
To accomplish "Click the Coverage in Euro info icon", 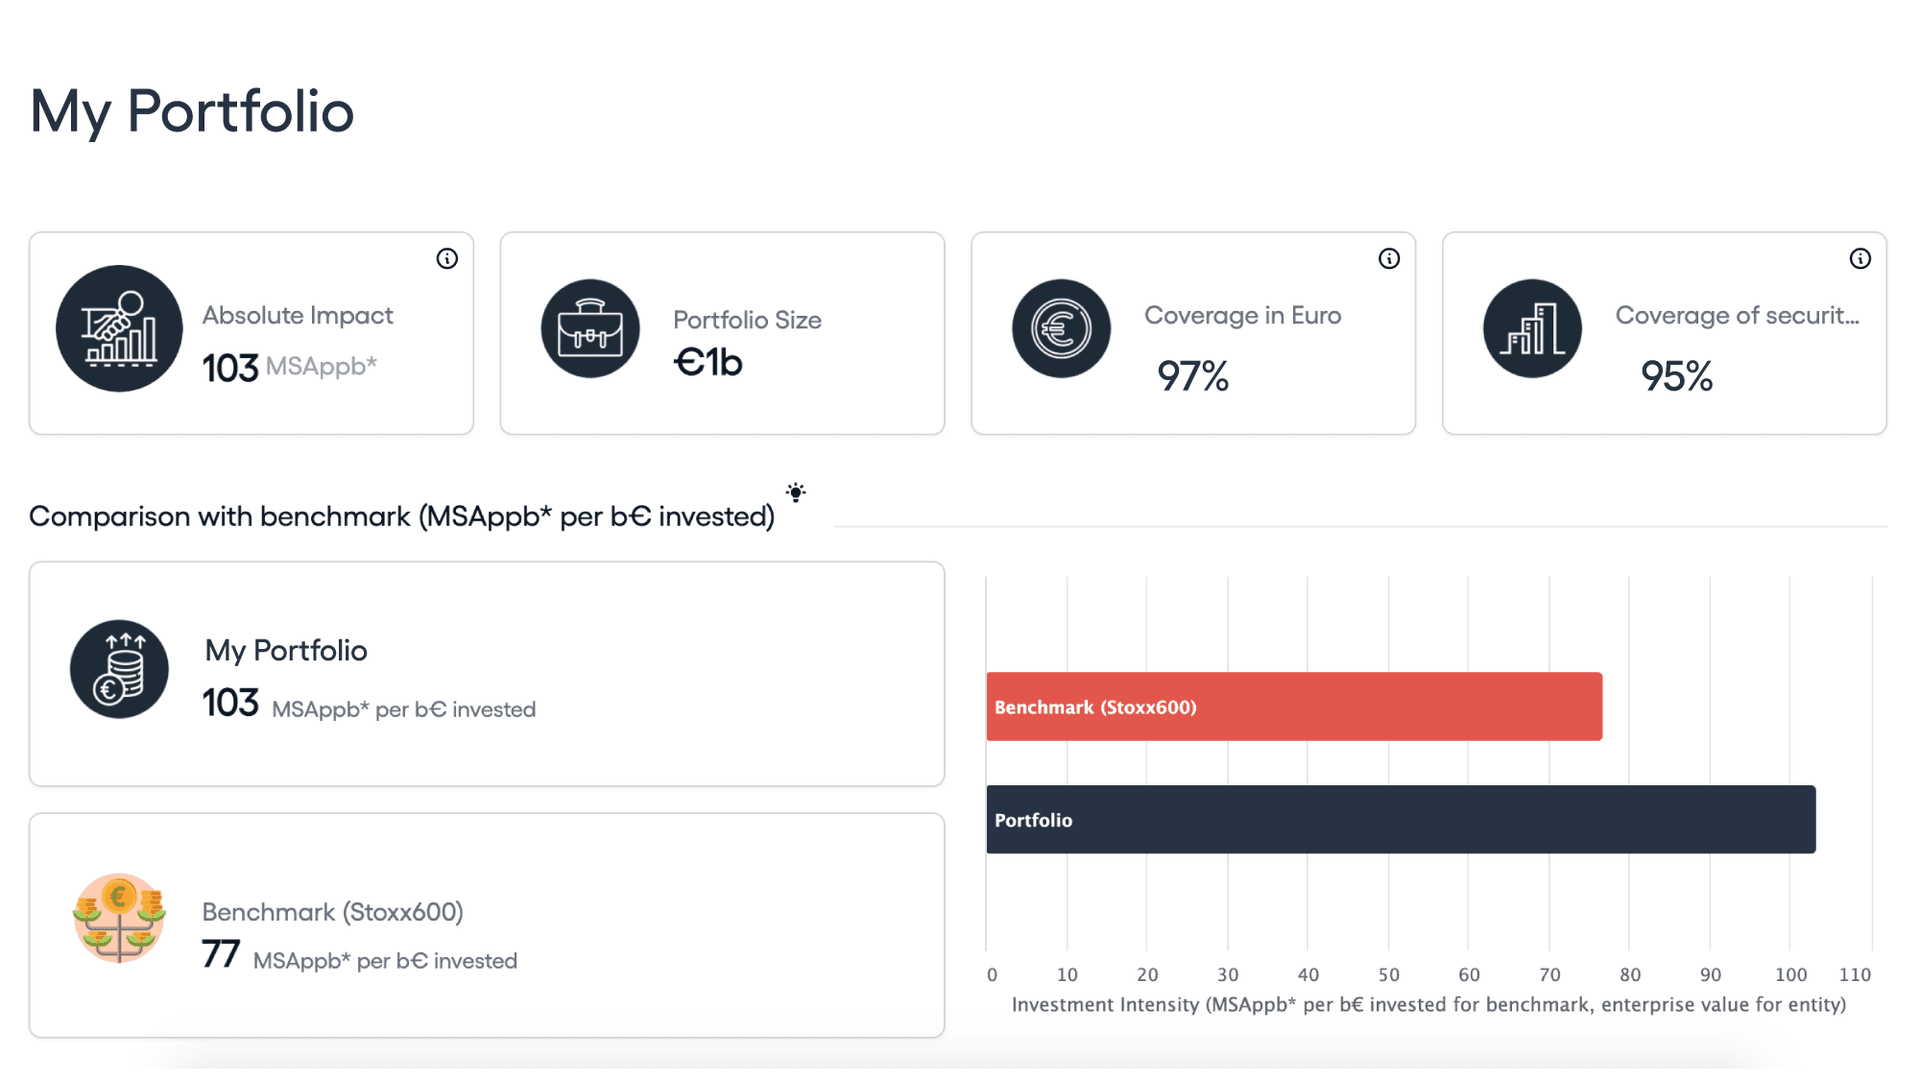I will (x=1389, y=259).
